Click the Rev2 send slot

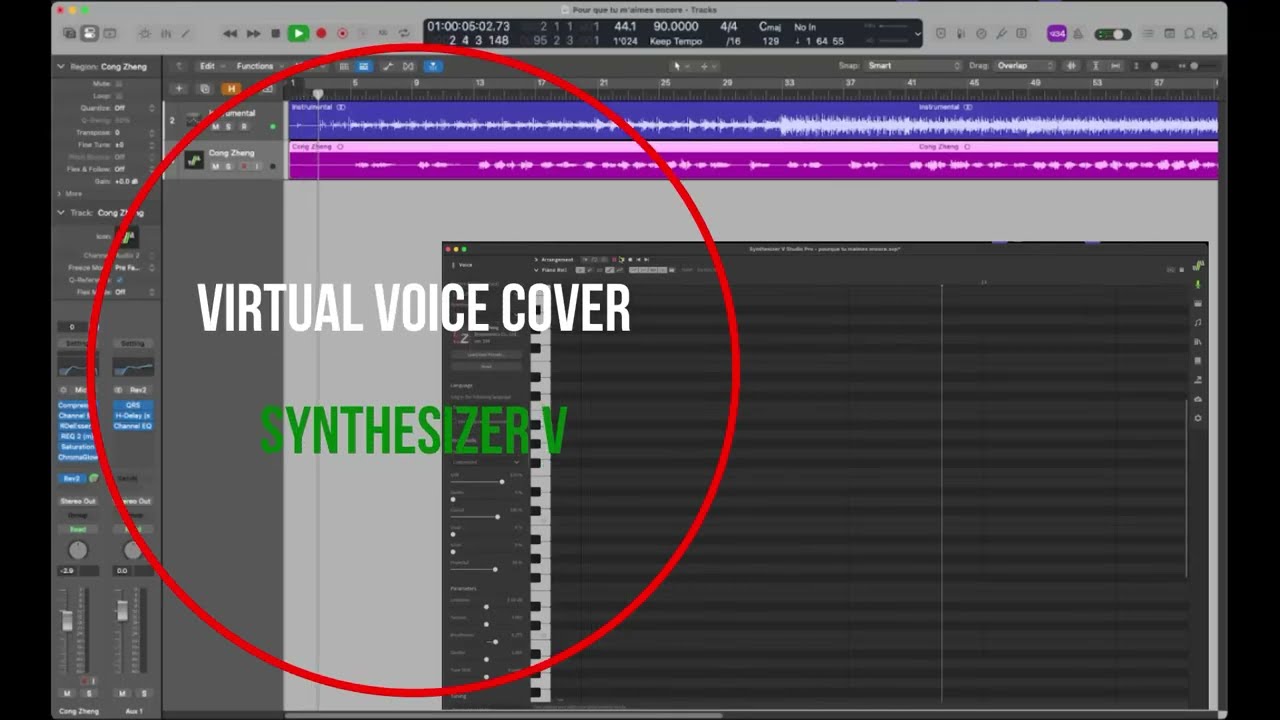[72, 478]
